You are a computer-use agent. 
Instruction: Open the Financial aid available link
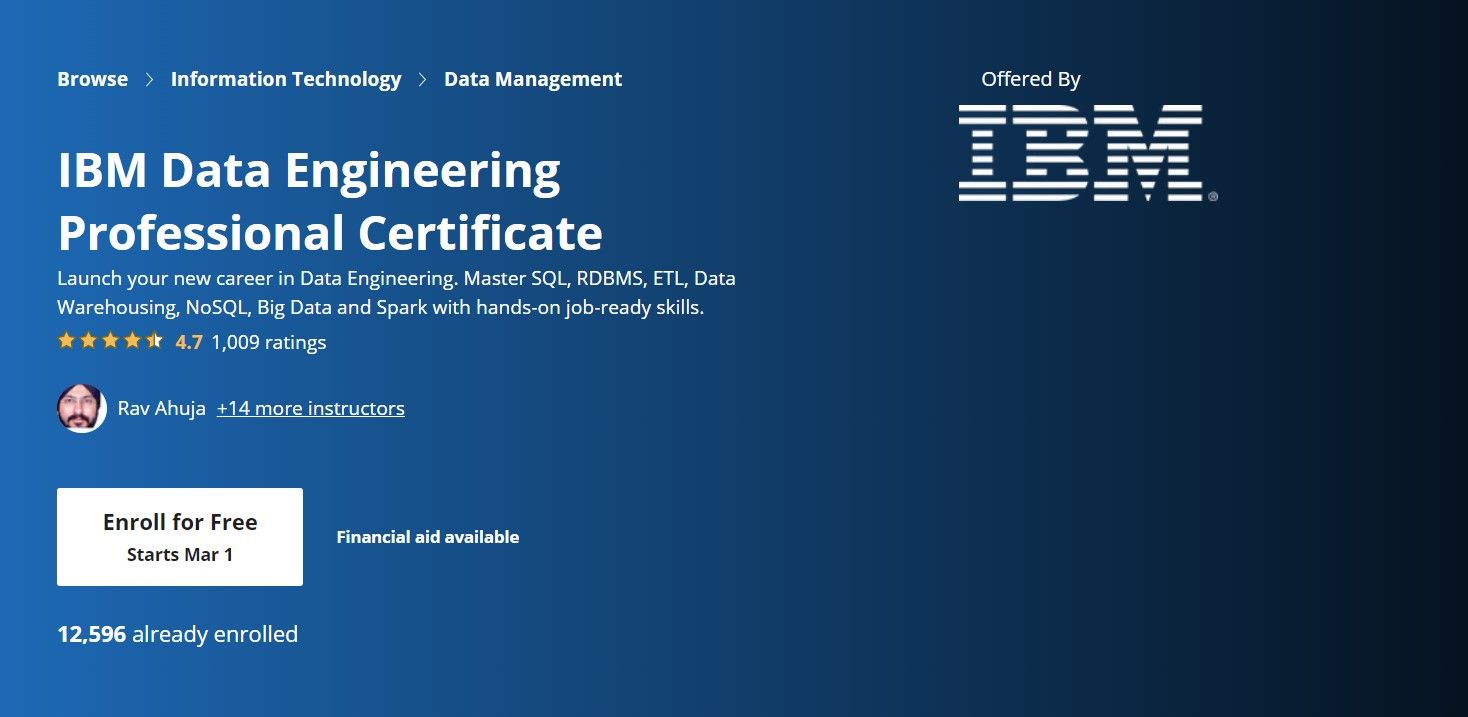(428, 537)
